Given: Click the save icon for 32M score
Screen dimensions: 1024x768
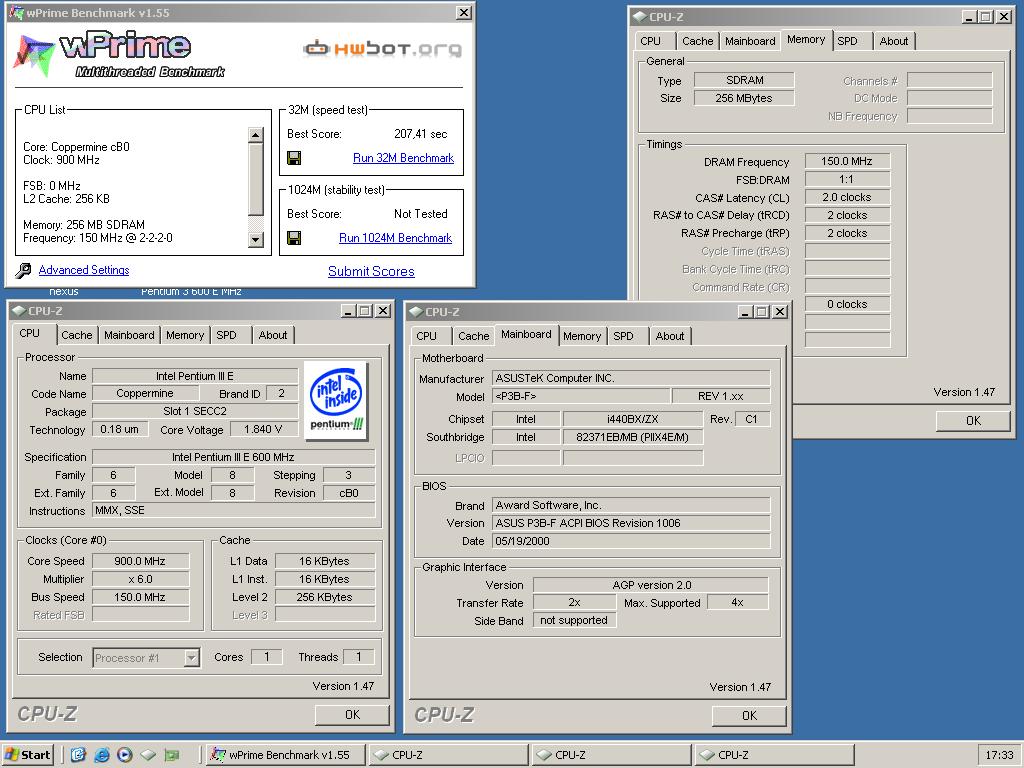Looking at the screenshot, I should point(294,158).
